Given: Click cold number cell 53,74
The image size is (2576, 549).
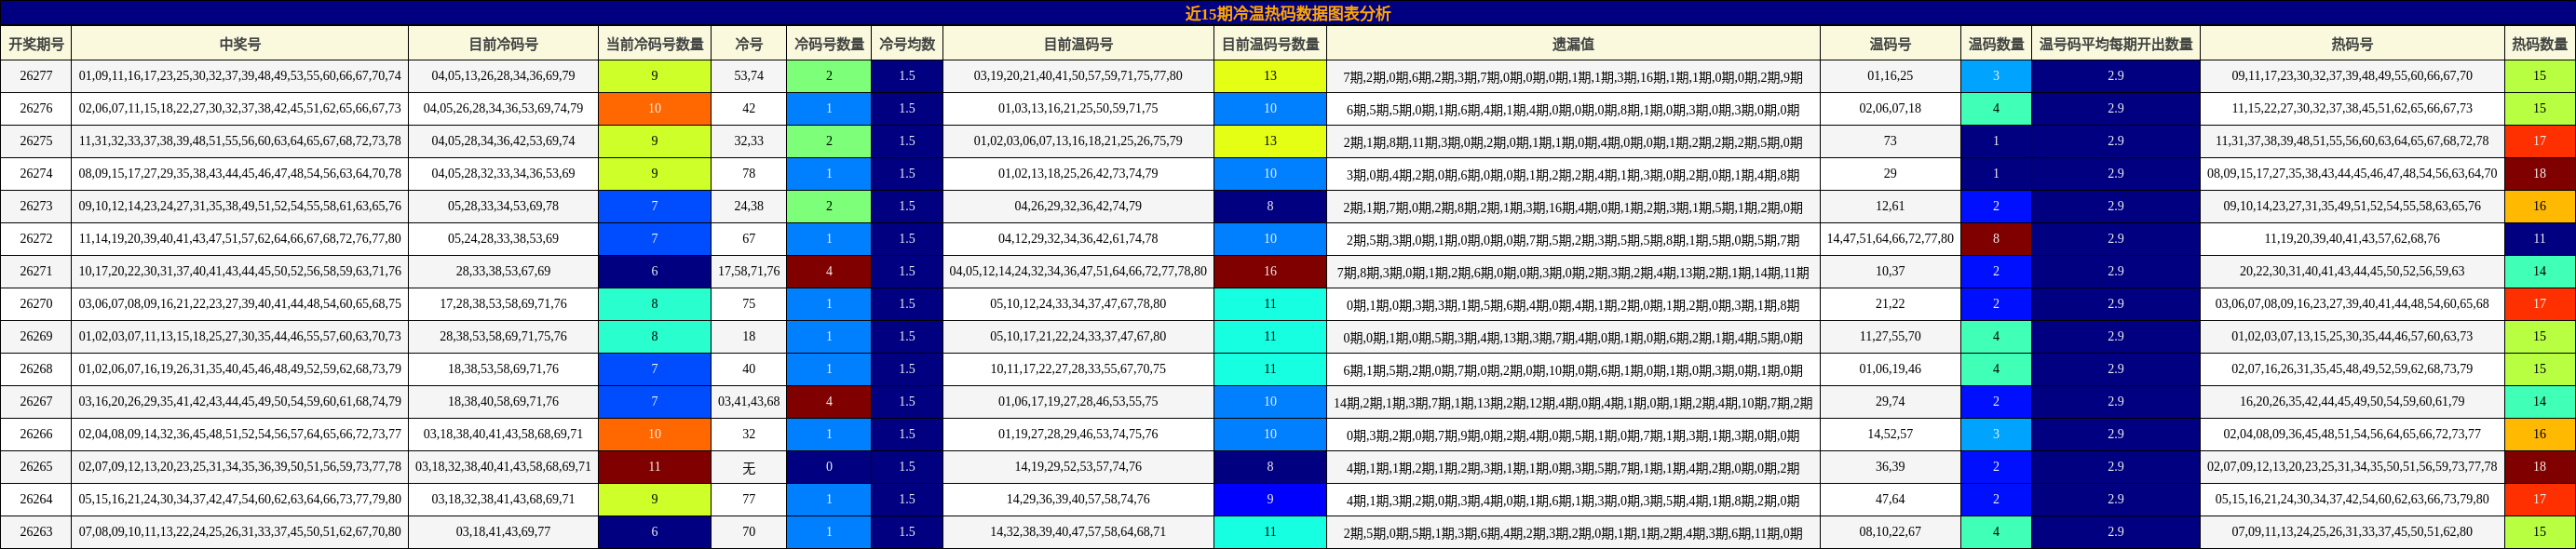Looking at the screenshot, I should pos(749,76).
